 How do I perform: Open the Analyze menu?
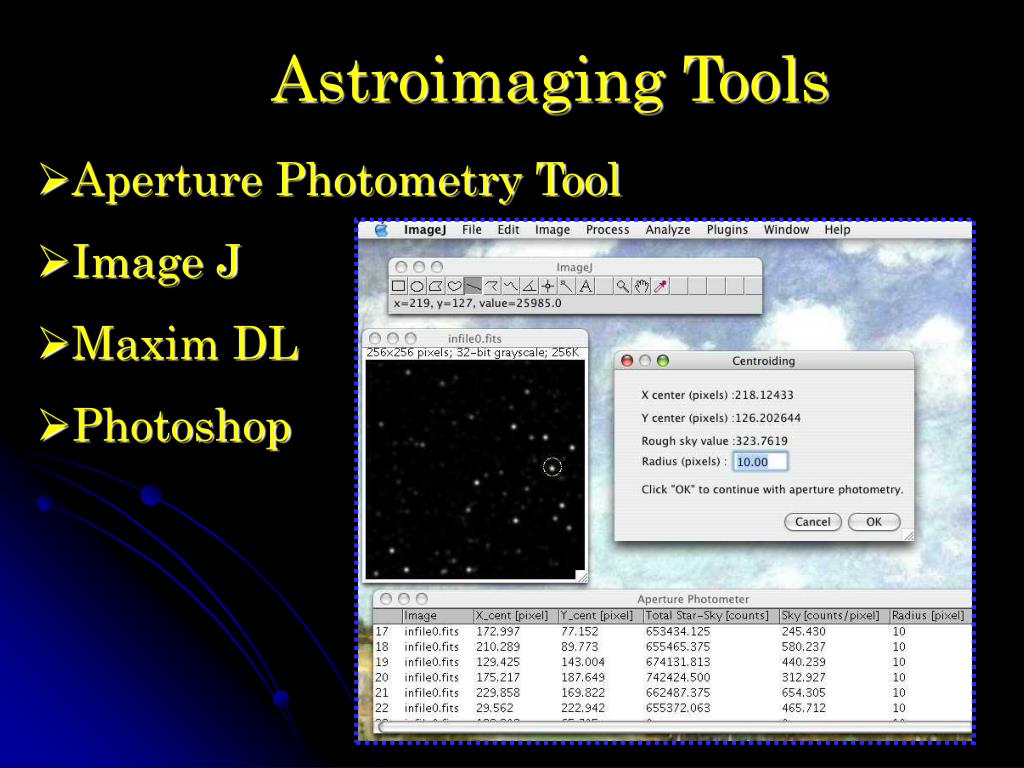click(667, 230)
